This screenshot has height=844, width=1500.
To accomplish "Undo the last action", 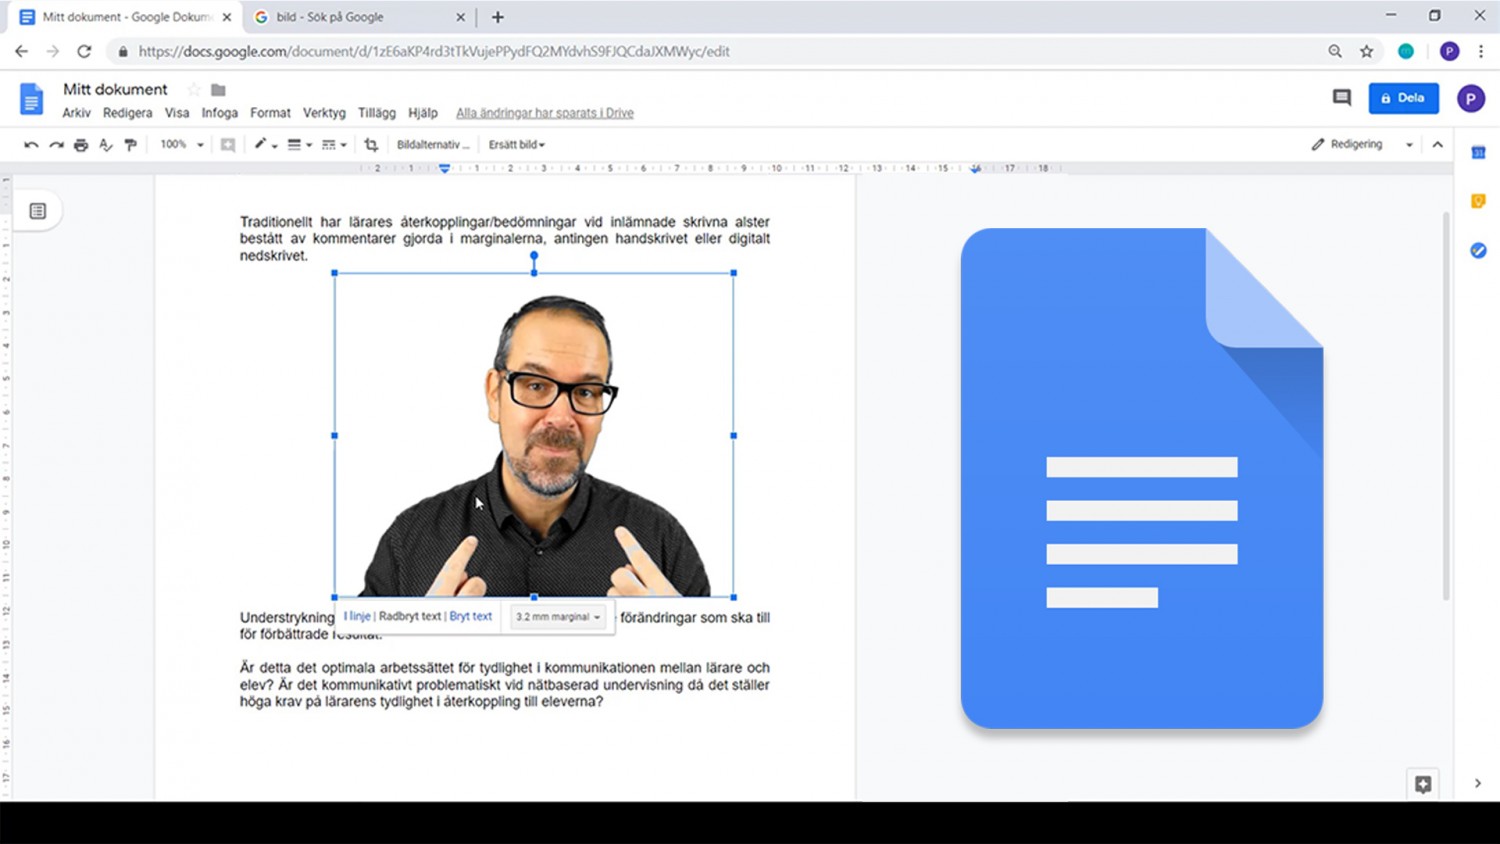I will coord(30,144).
